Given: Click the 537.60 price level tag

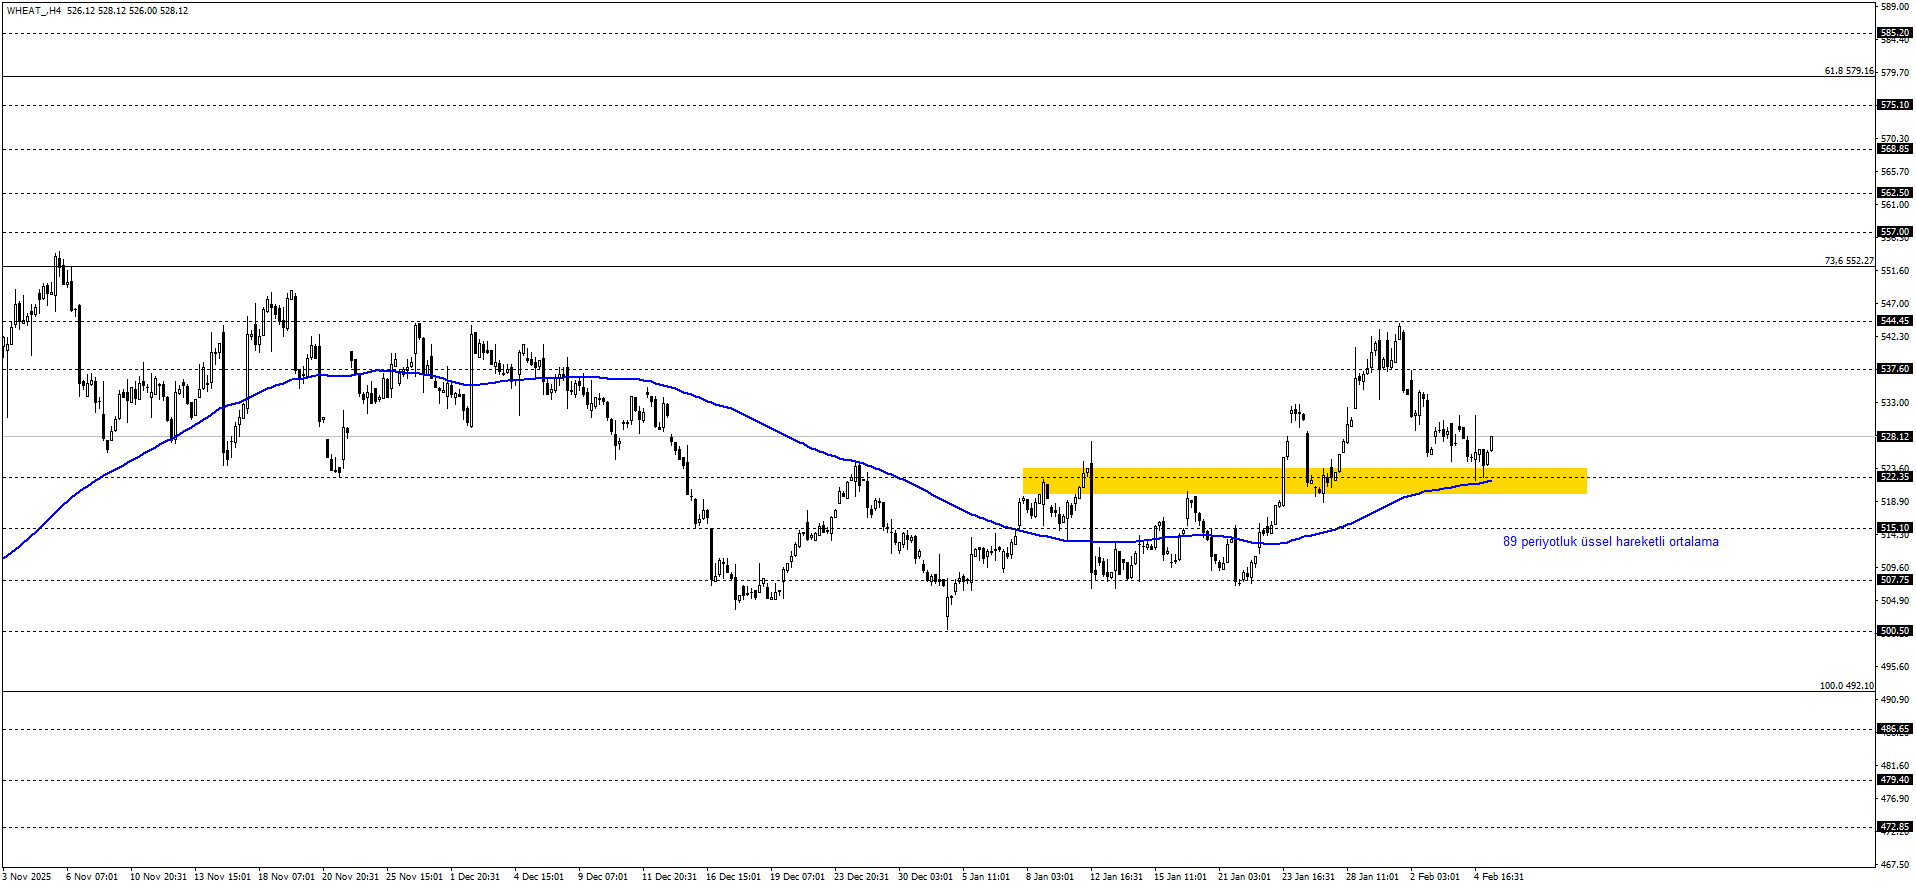Looking at the screenshot, I should [x=1895, y=369].
